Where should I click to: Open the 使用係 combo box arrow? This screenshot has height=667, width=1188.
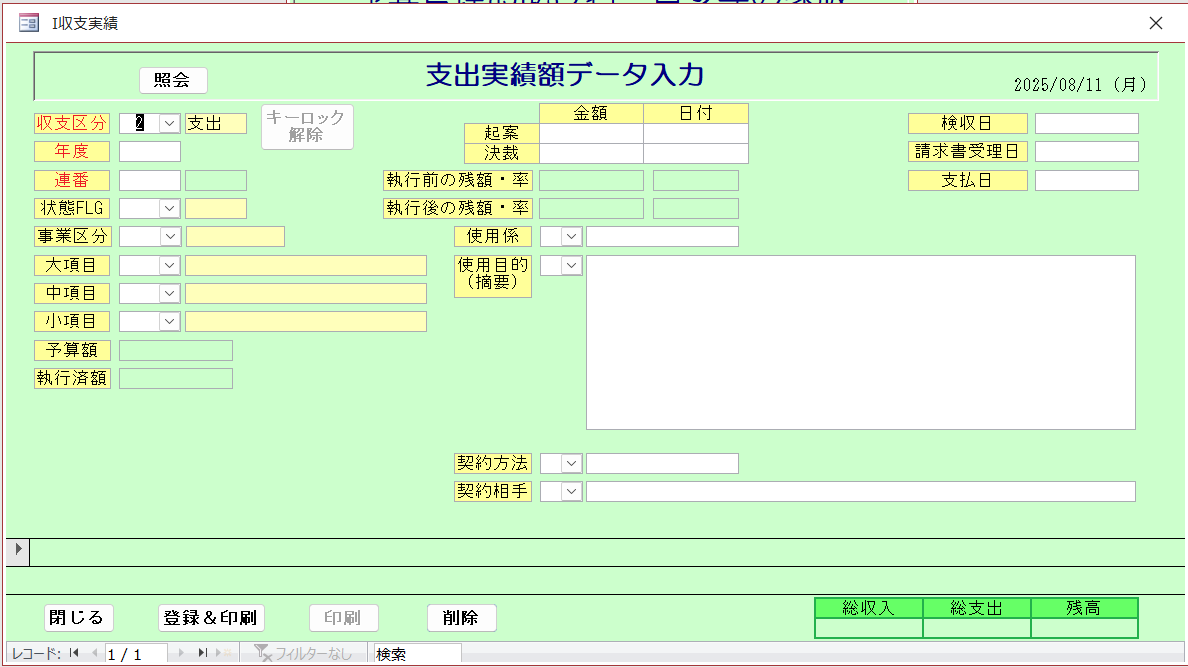(x=571, y=236)
